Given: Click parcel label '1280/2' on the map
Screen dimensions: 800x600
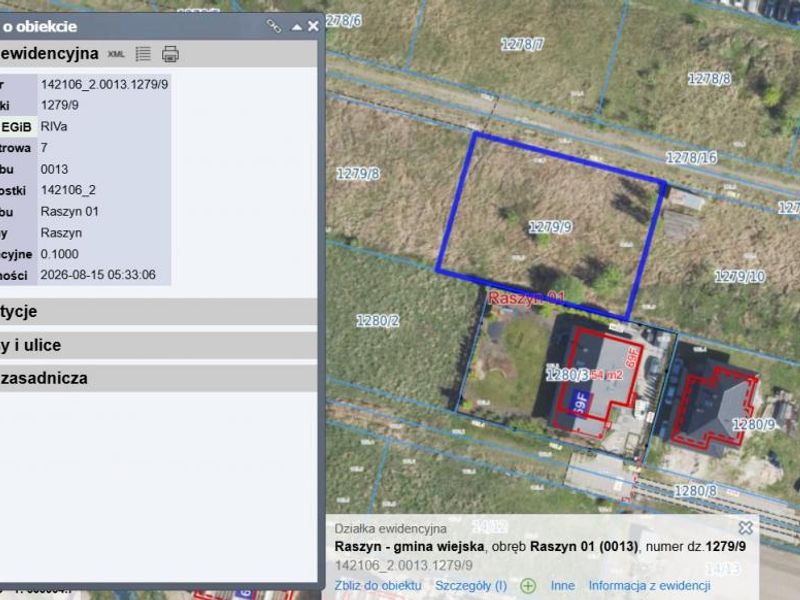Looking at the screenshot, I should pos(378,321).
